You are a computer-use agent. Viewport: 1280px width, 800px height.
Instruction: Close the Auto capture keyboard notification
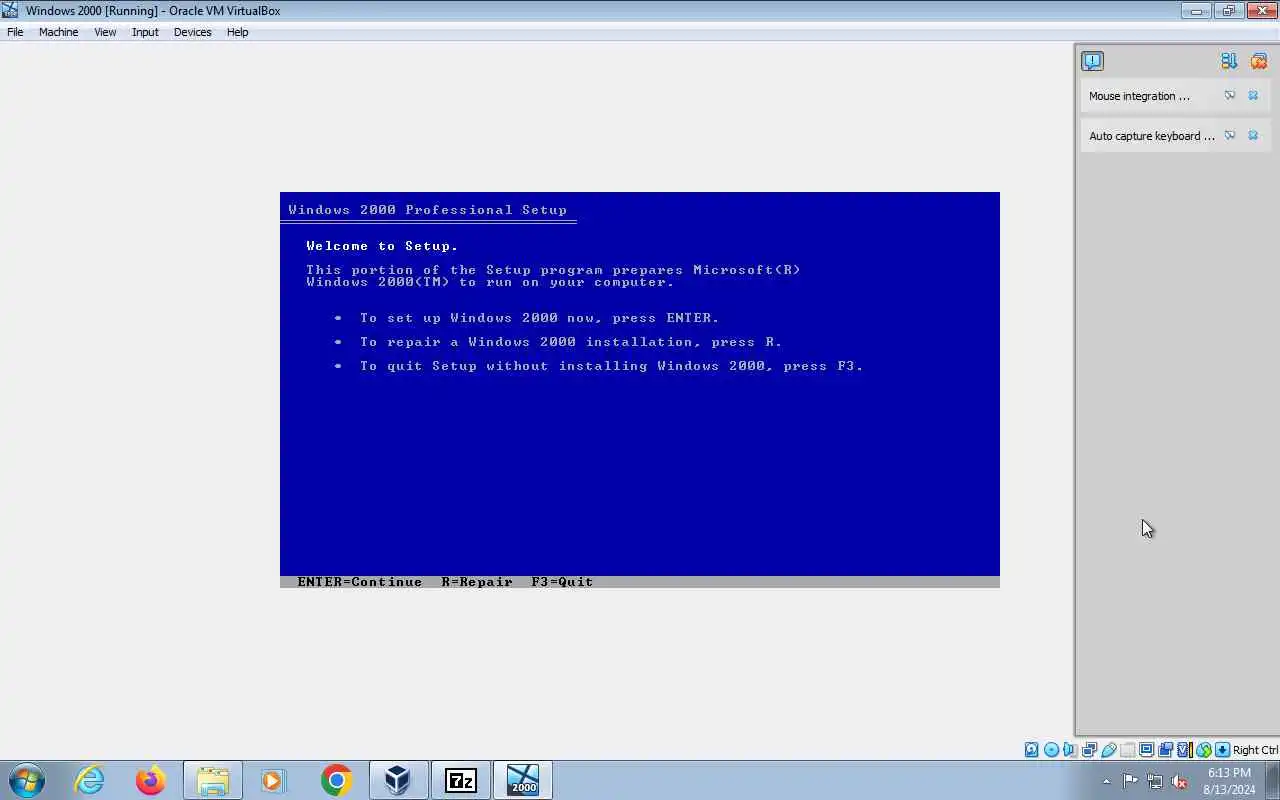pyautogui.click(x=1253, y=136)
